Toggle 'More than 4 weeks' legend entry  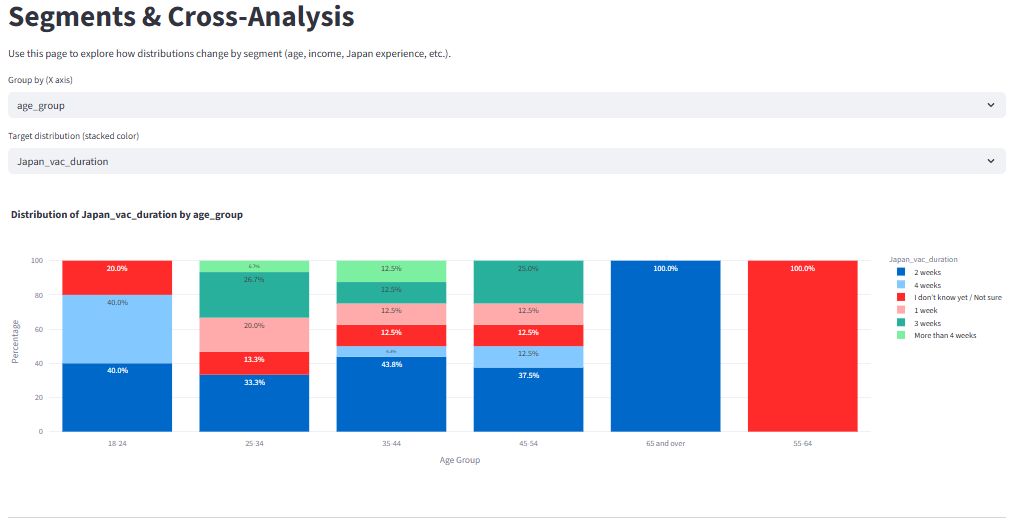(x=945, y=335)
